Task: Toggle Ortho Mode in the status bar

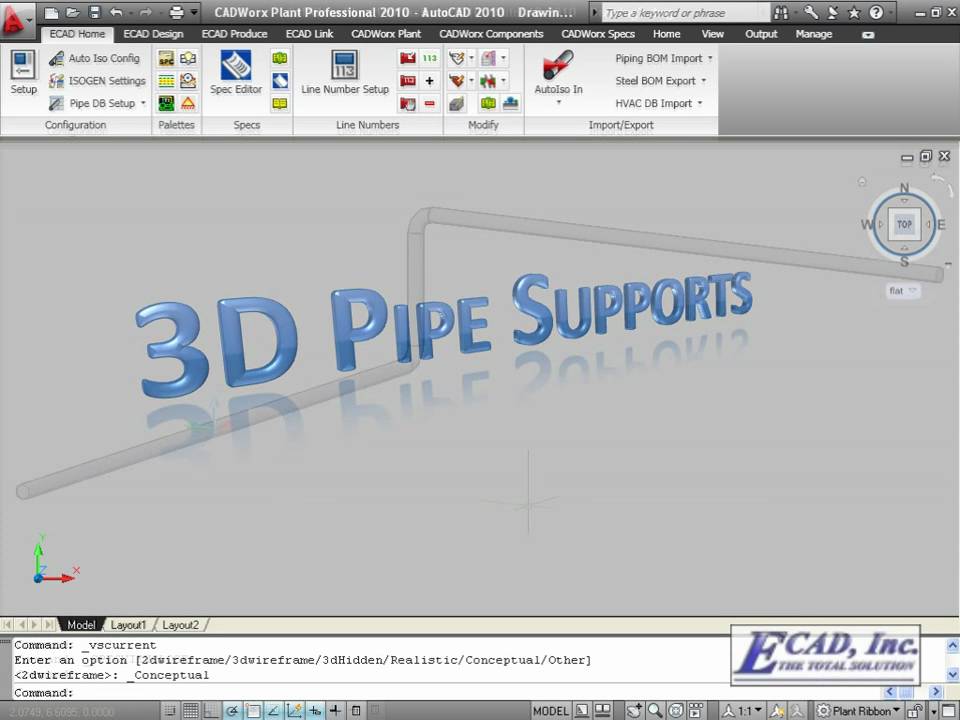Action: [211, 711]
